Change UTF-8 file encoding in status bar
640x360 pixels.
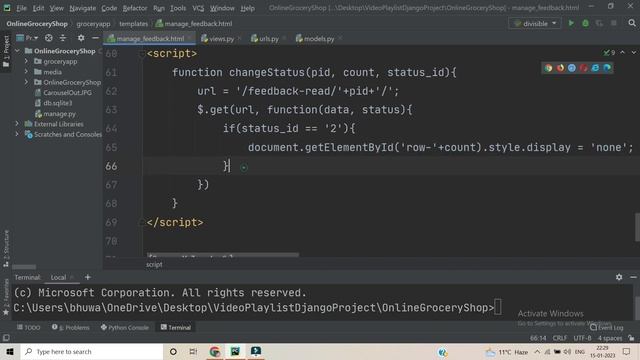(582, 338)
